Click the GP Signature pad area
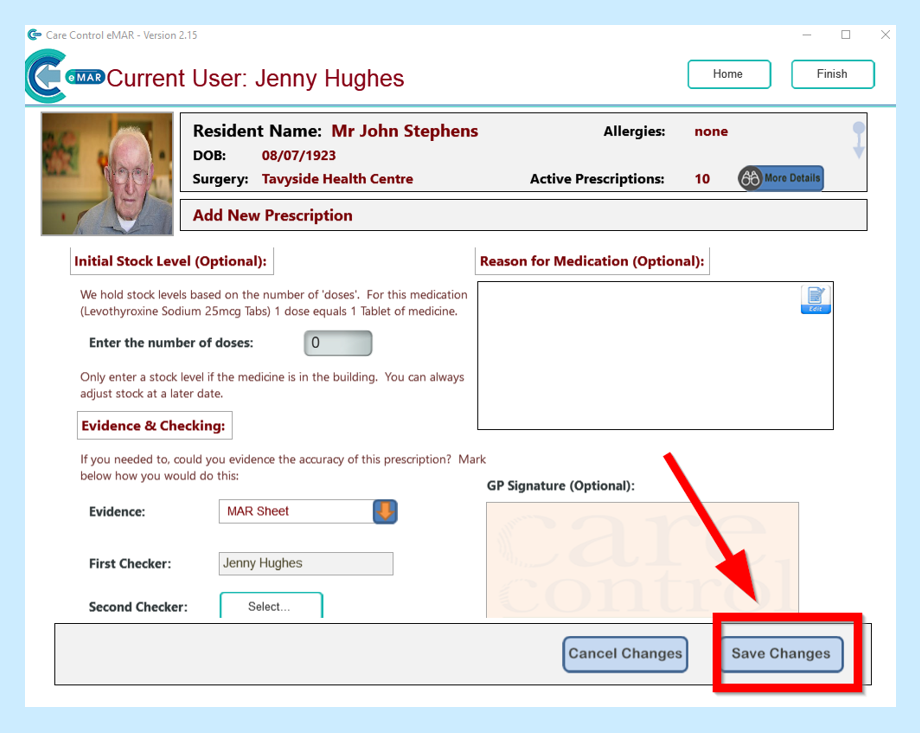Viewport: 920px width, 733px height. 642,558
